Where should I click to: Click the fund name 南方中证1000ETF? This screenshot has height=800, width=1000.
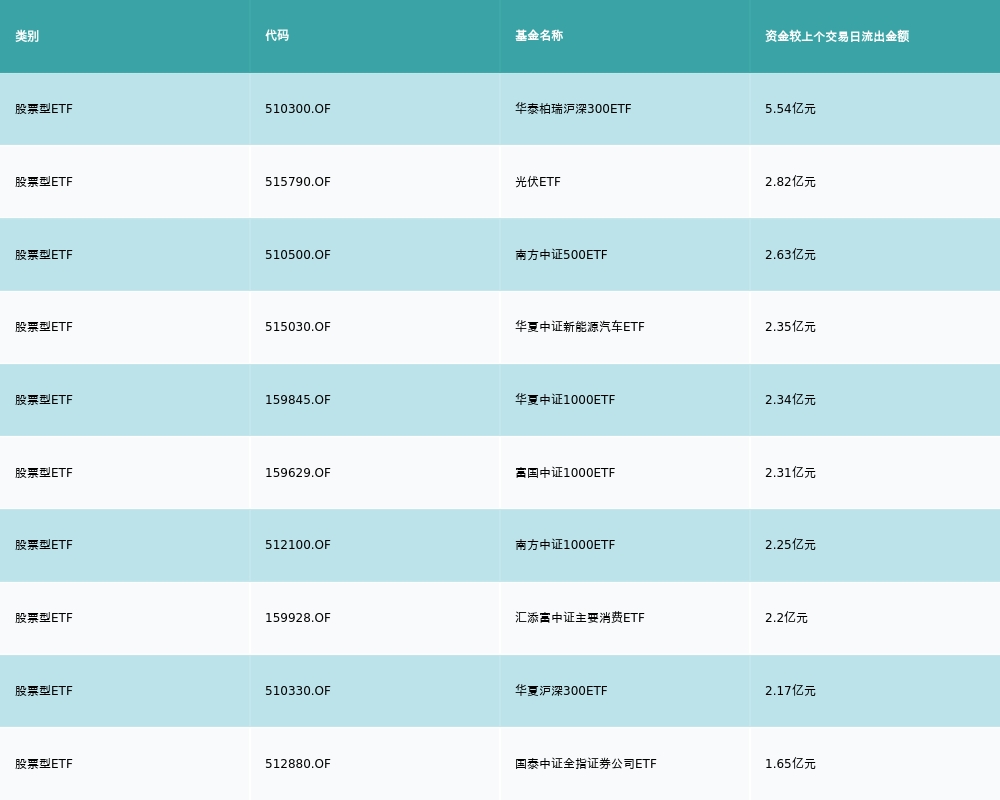[x=565, y=545]
